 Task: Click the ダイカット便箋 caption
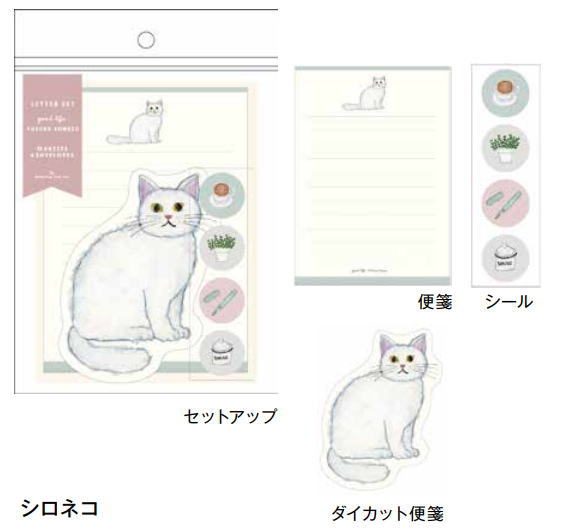pyautogui.click(x=388, y=514)
